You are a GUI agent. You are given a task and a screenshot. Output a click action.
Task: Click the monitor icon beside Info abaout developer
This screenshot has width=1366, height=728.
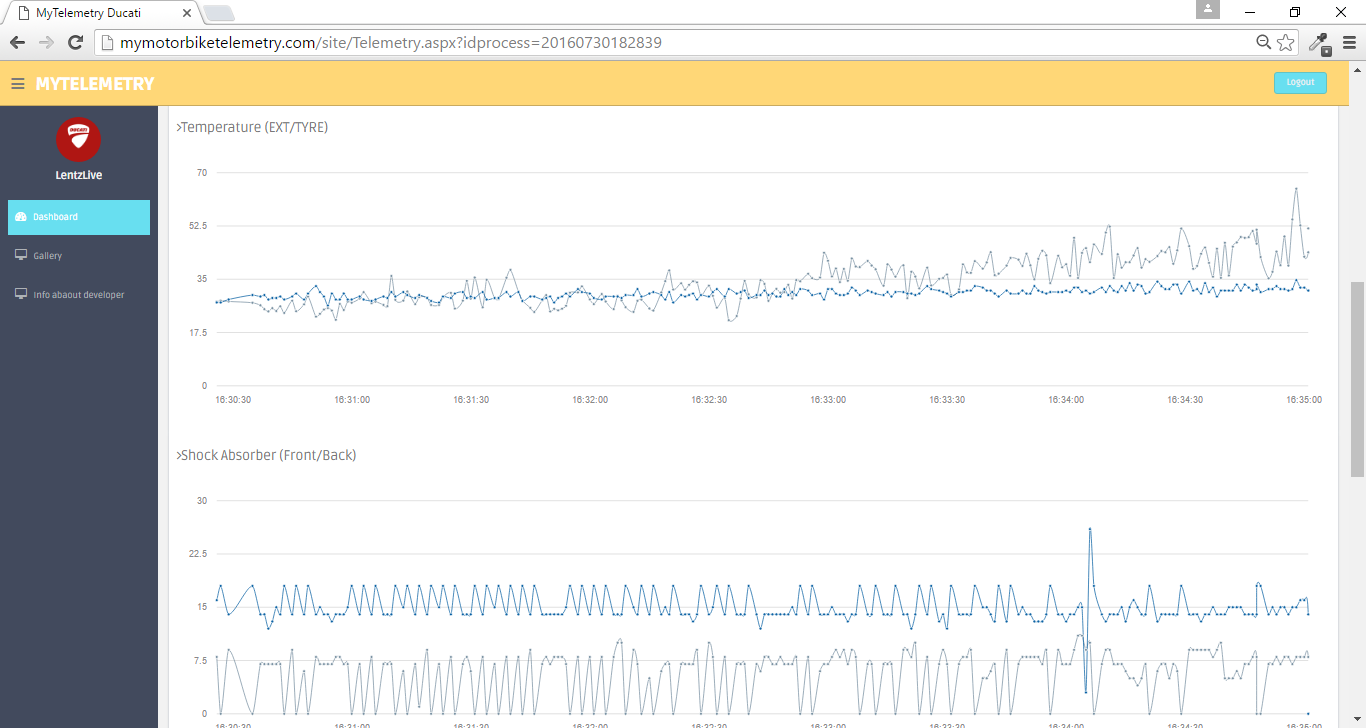pyautogui.click(x=21, y=295)
